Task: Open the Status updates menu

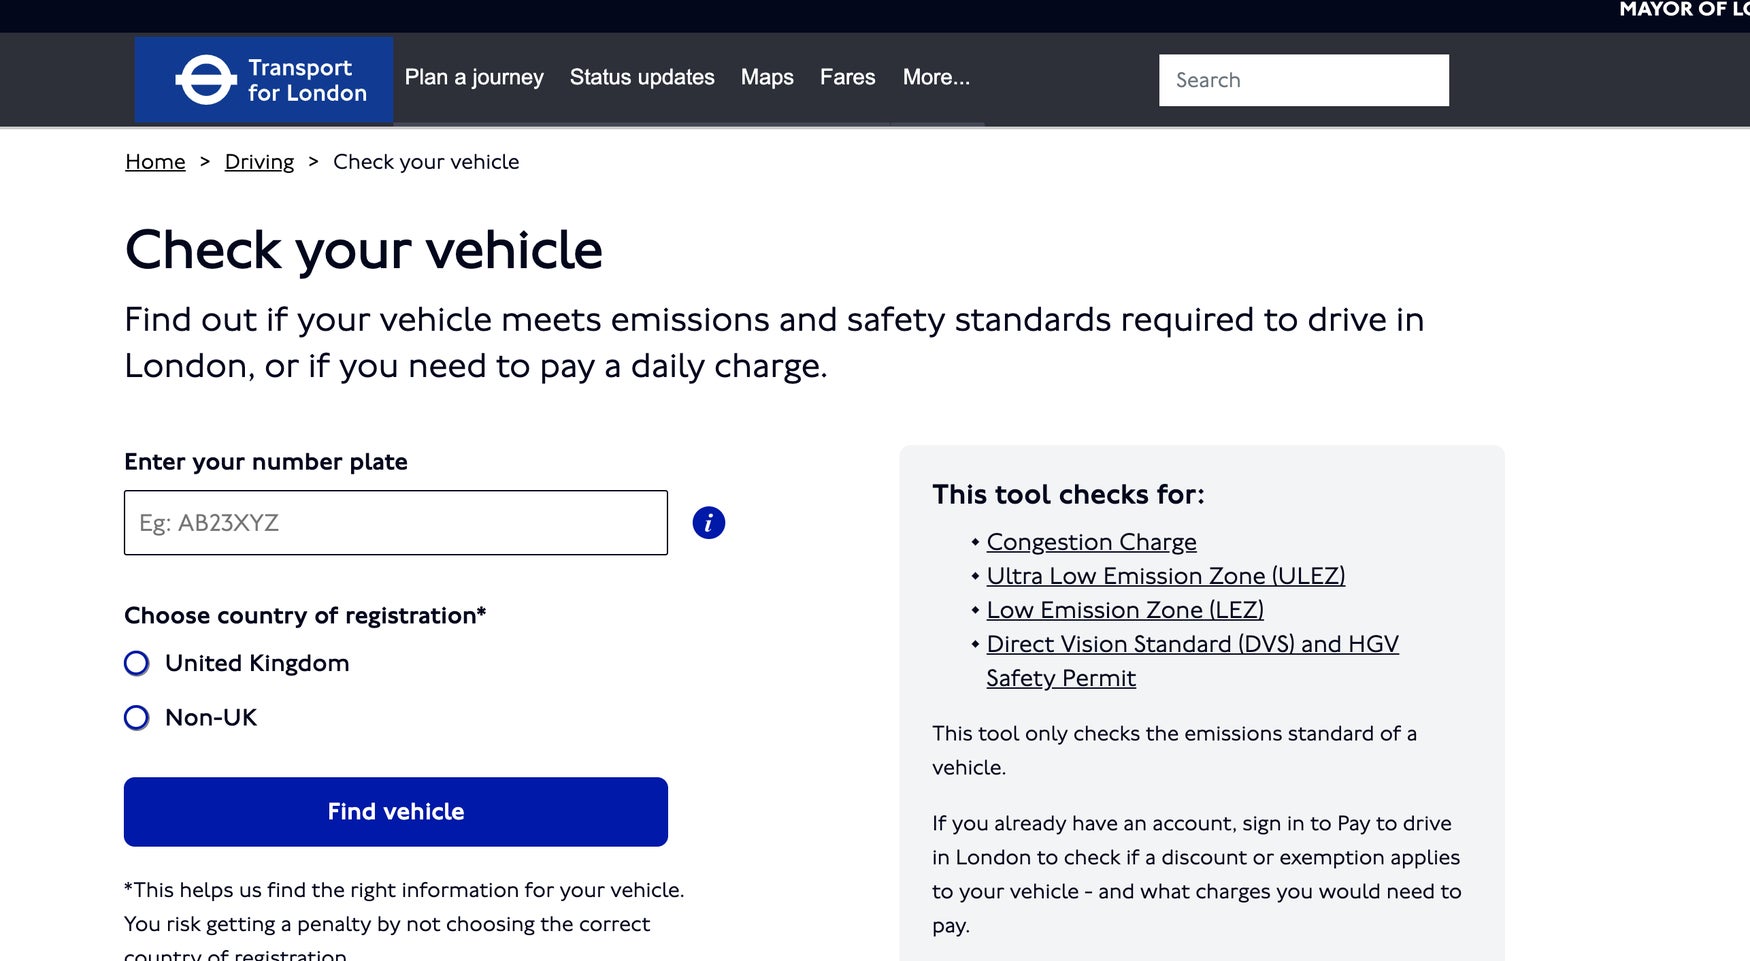Action: click(x=642, y=77)
